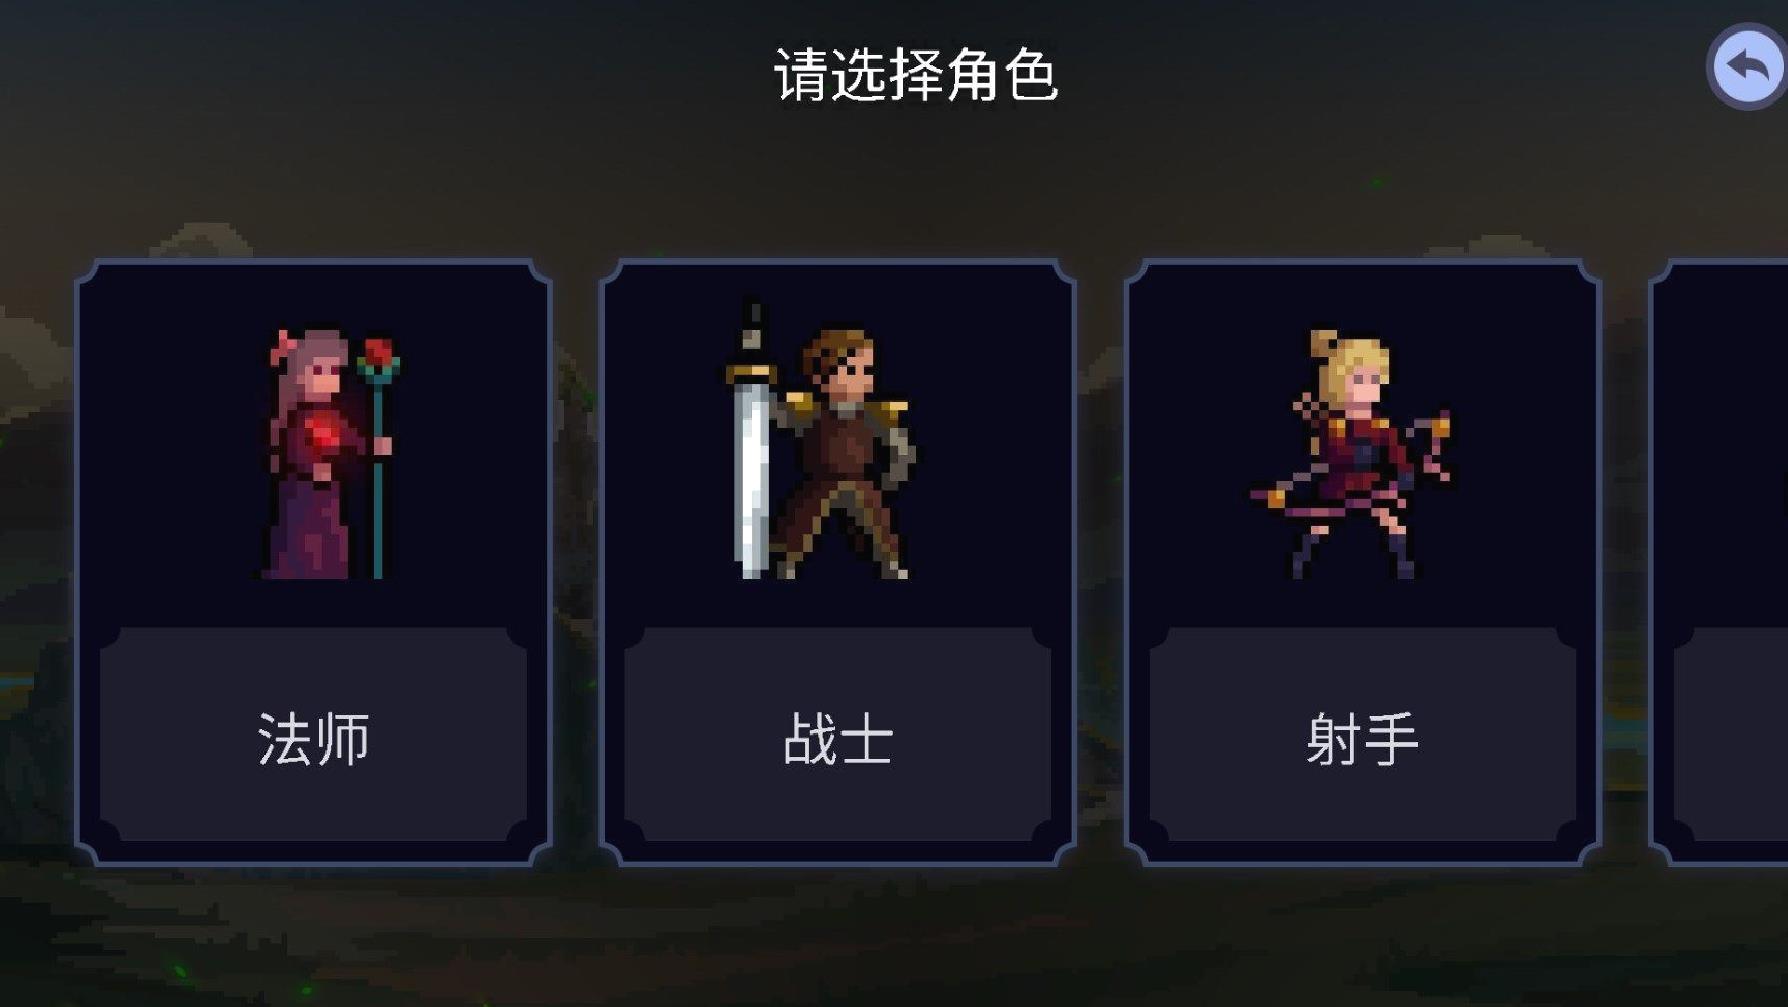The height and width of the screenshot is (1007, 1788).
Task: Tap the label box on the fourth card
Action: (1731, 736)
